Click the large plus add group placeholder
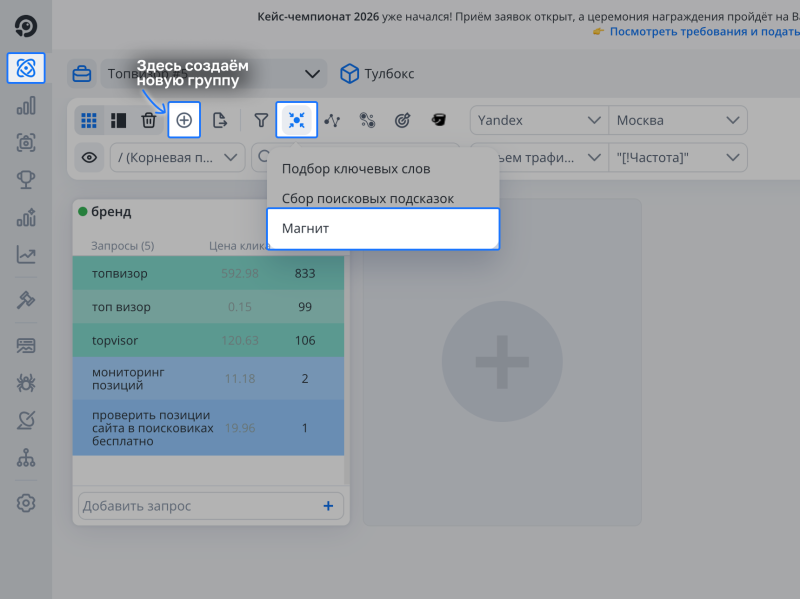Screen dimensions: 800x599 (502, 362)
